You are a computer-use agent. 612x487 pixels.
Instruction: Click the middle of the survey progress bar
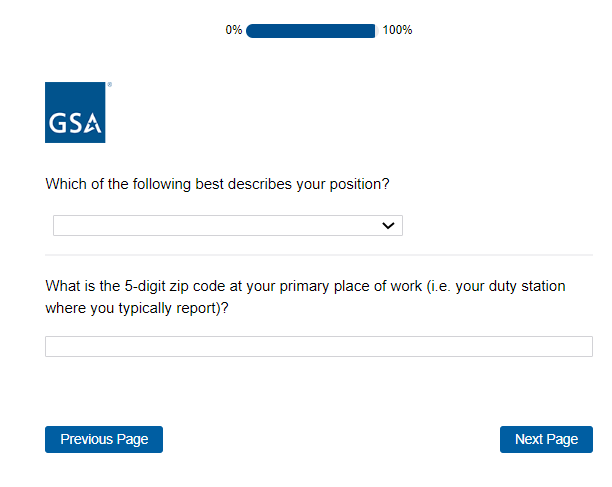pos(310,31)
